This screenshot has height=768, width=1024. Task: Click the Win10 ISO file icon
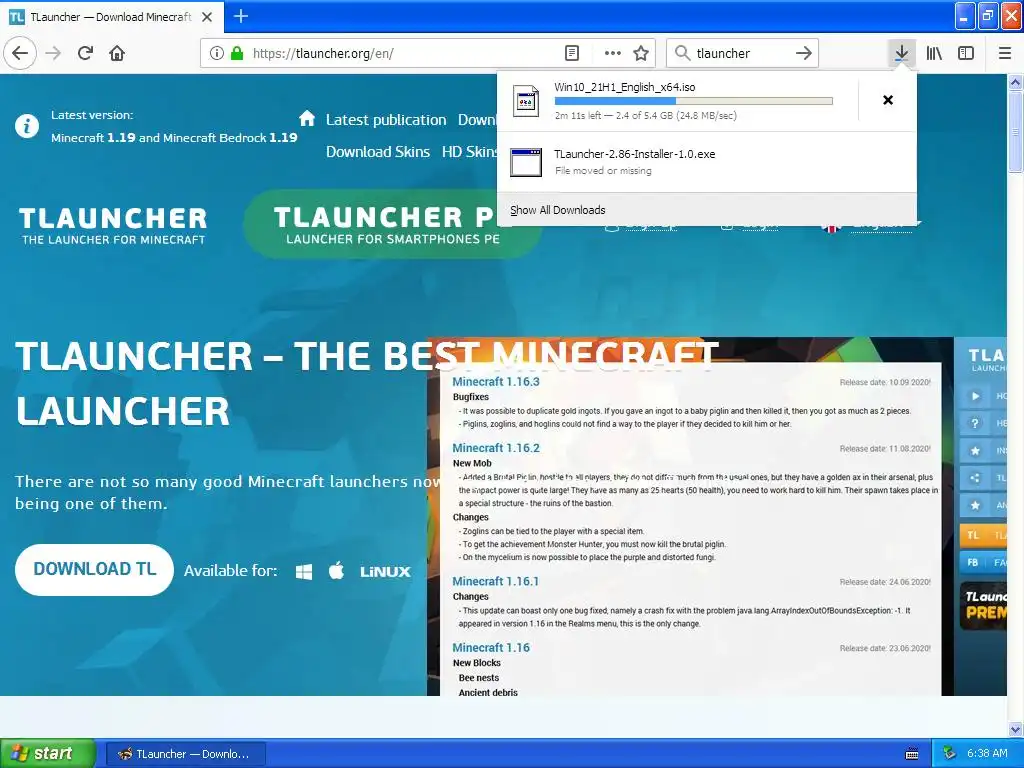pyautogui.click(x=526, y=101)
